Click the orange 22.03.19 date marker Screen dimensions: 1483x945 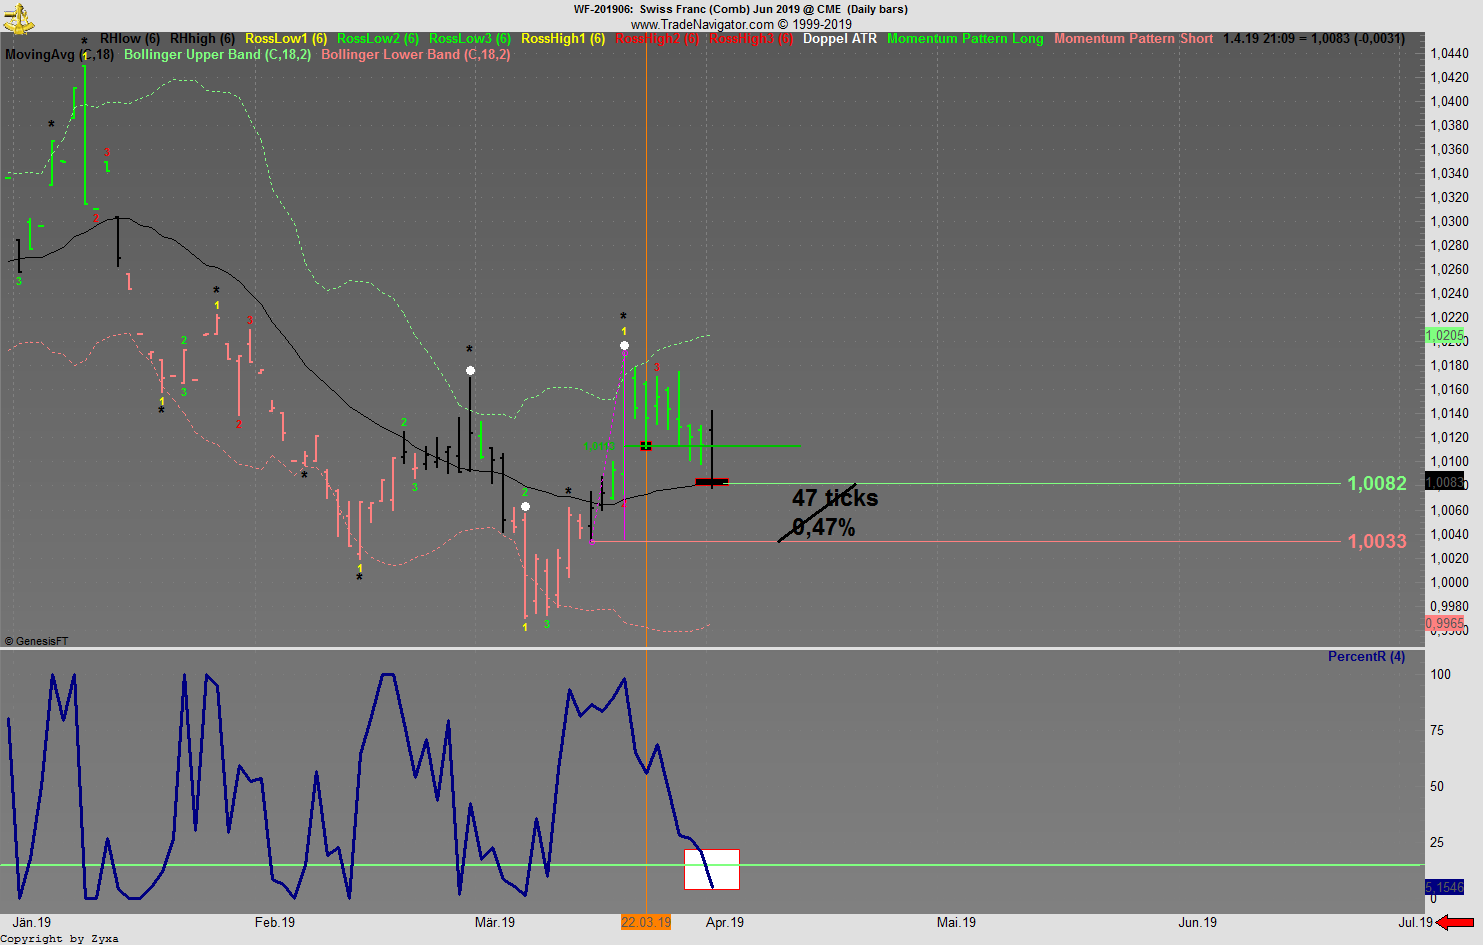(x=646, y=922)
